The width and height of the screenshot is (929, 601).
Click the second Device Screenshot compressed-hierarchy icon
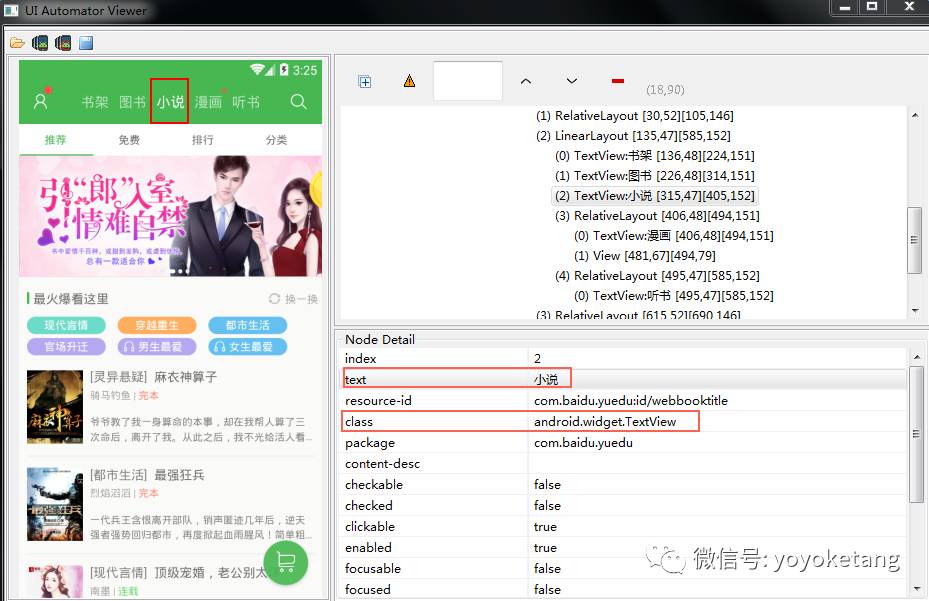click(x=63, y=43)
